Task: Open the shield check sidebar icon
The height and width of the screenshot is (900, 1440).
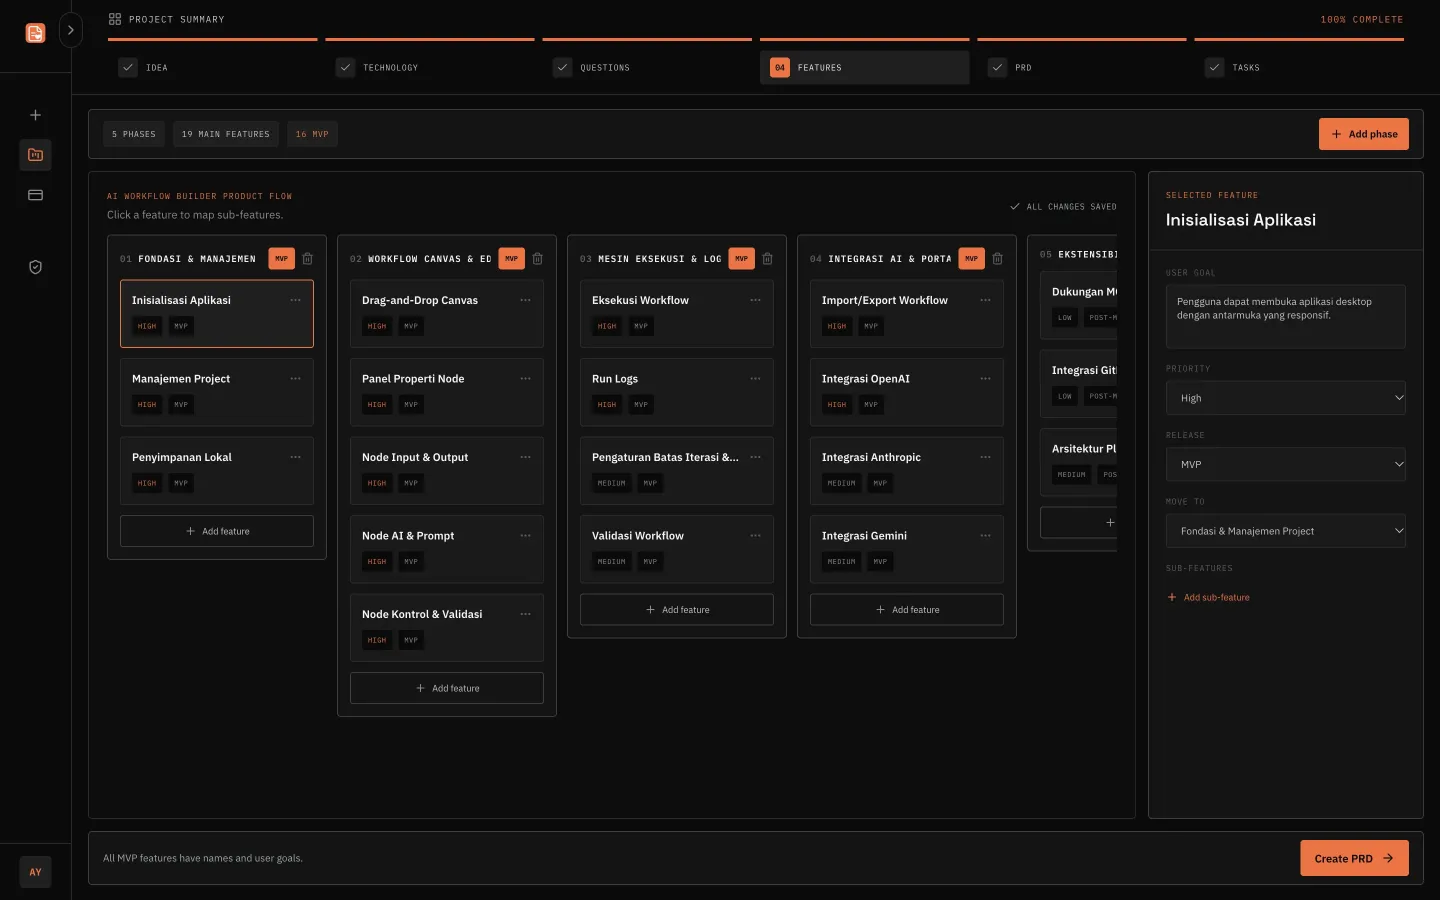Action: [x=35, y=267]
